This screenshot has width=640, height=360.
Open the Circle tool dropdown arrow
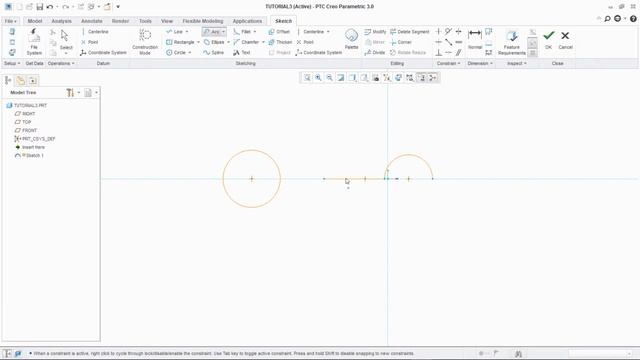190,53
